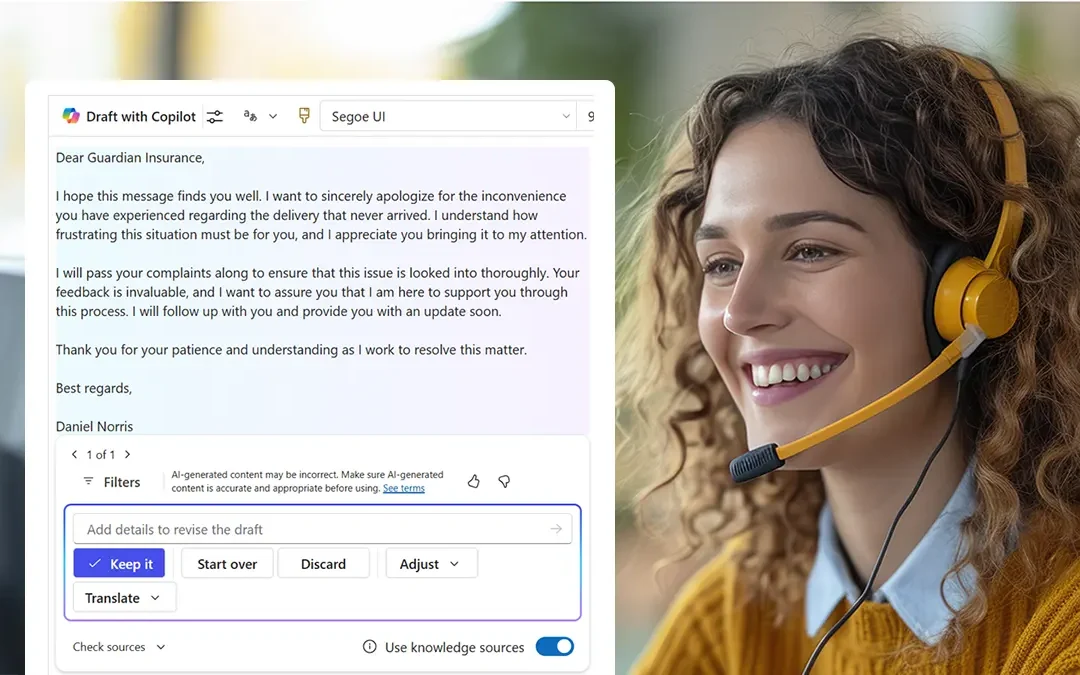Click Start over button

(227, 563)
